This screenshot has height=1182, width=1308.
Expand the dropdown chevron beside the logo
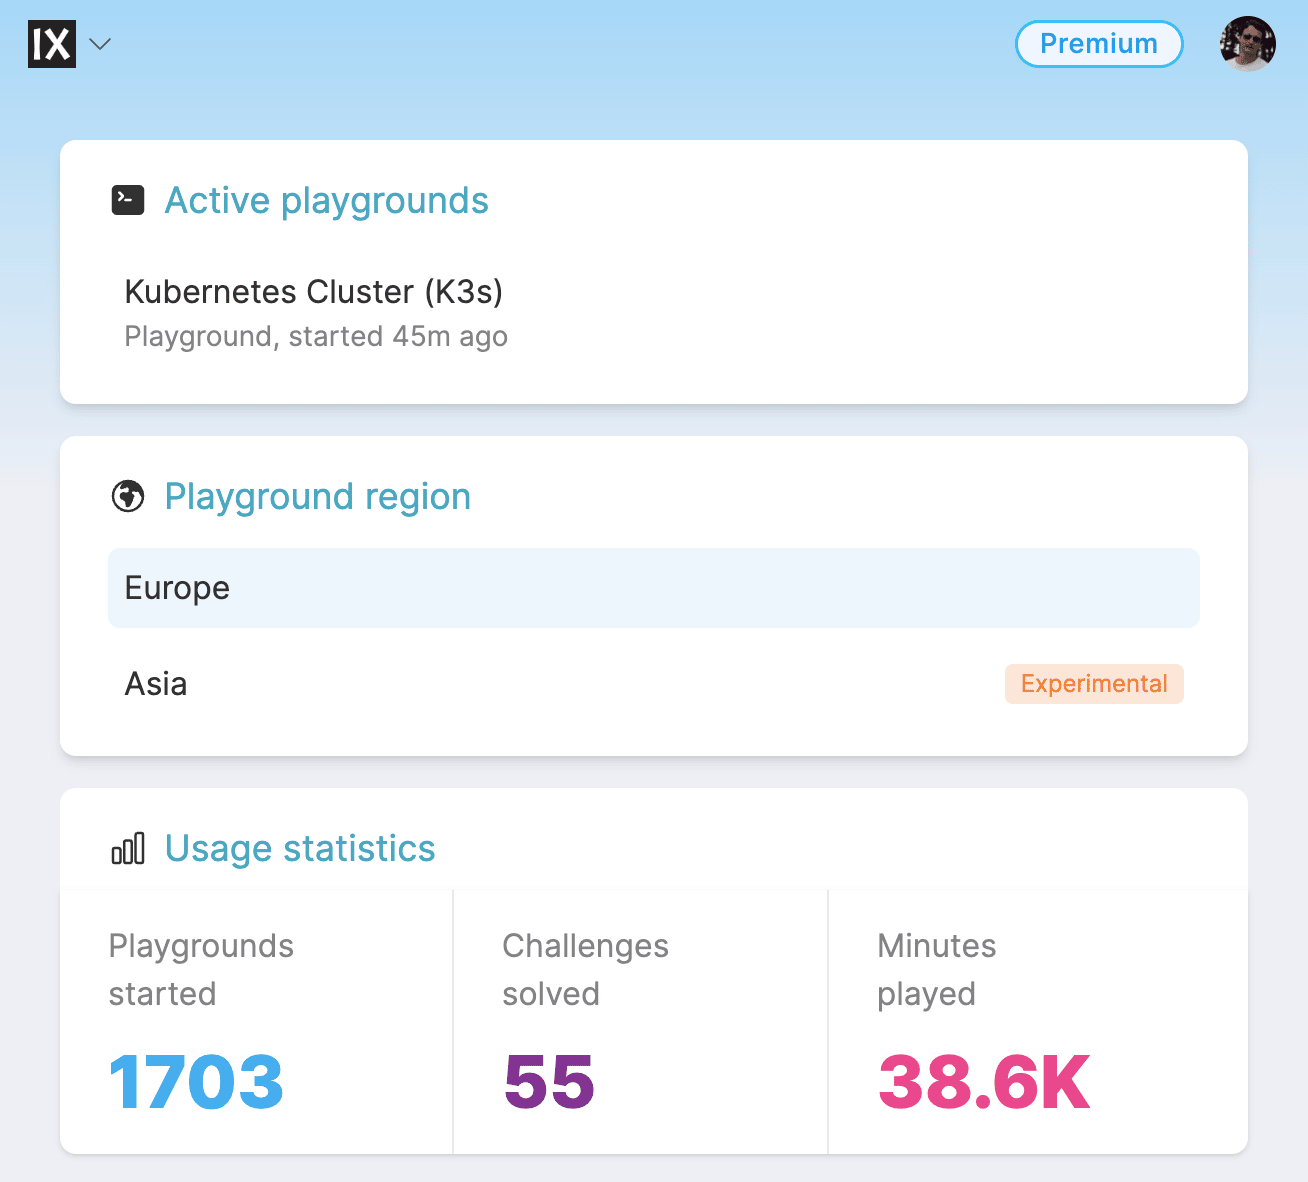(x=100, y=44)
